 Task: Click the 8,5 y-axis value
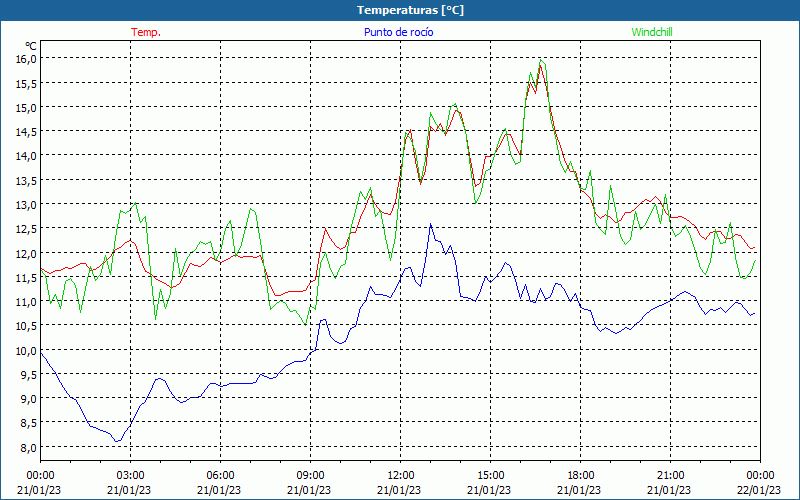(x=30, y=423)
